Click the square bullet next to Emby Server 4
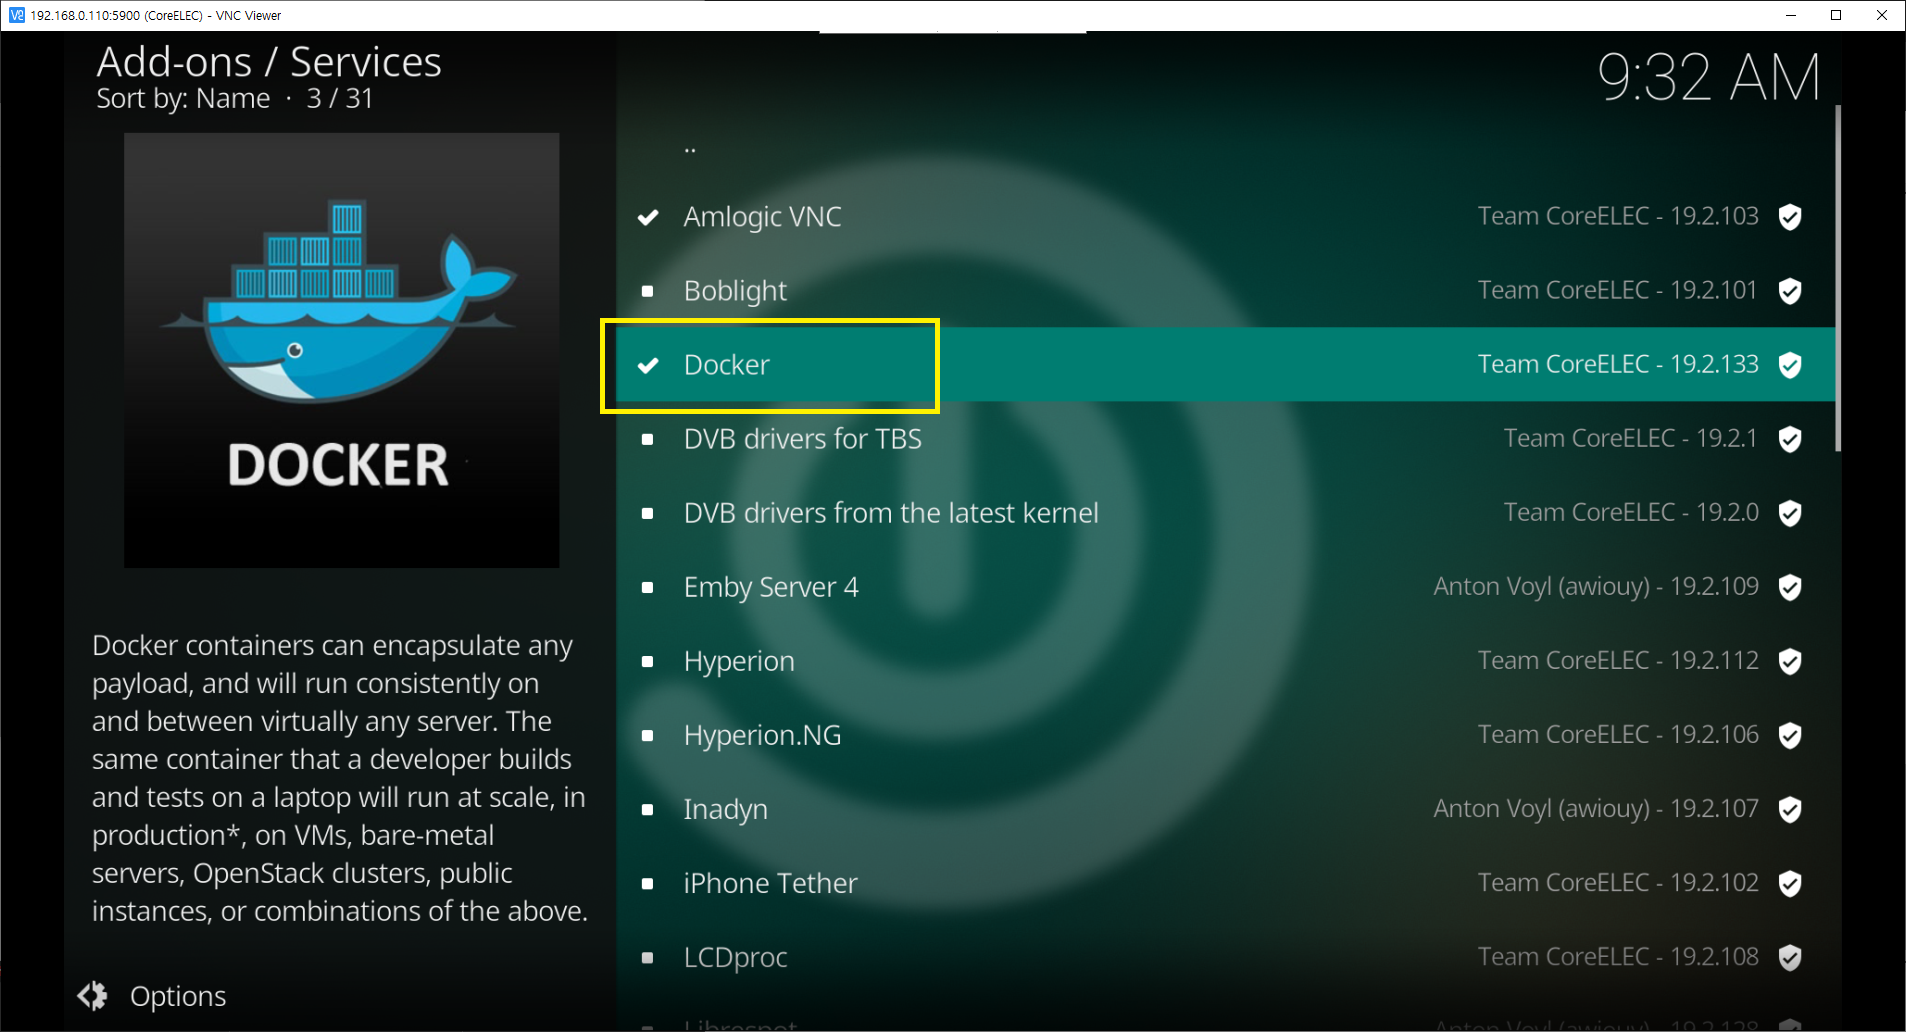Image resolution: width=1906 pixels, height=1032 pixels. [x=648, y=587]
